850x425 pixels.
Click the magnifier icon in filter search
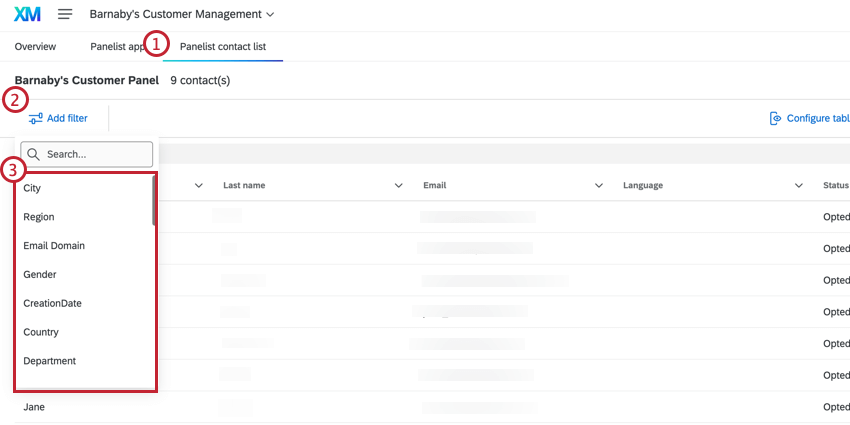click(34, 154)
